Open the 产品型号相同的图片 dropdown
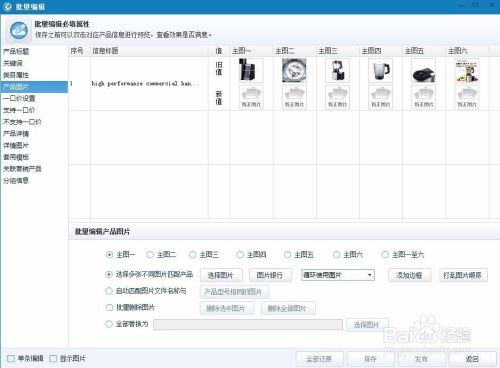Image resolution: width=500 pixels, height=368 pixels. point(234,292)
